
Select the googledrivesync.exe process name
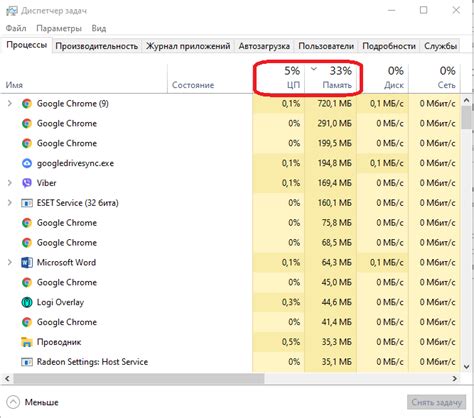click(x=75, y=163)
